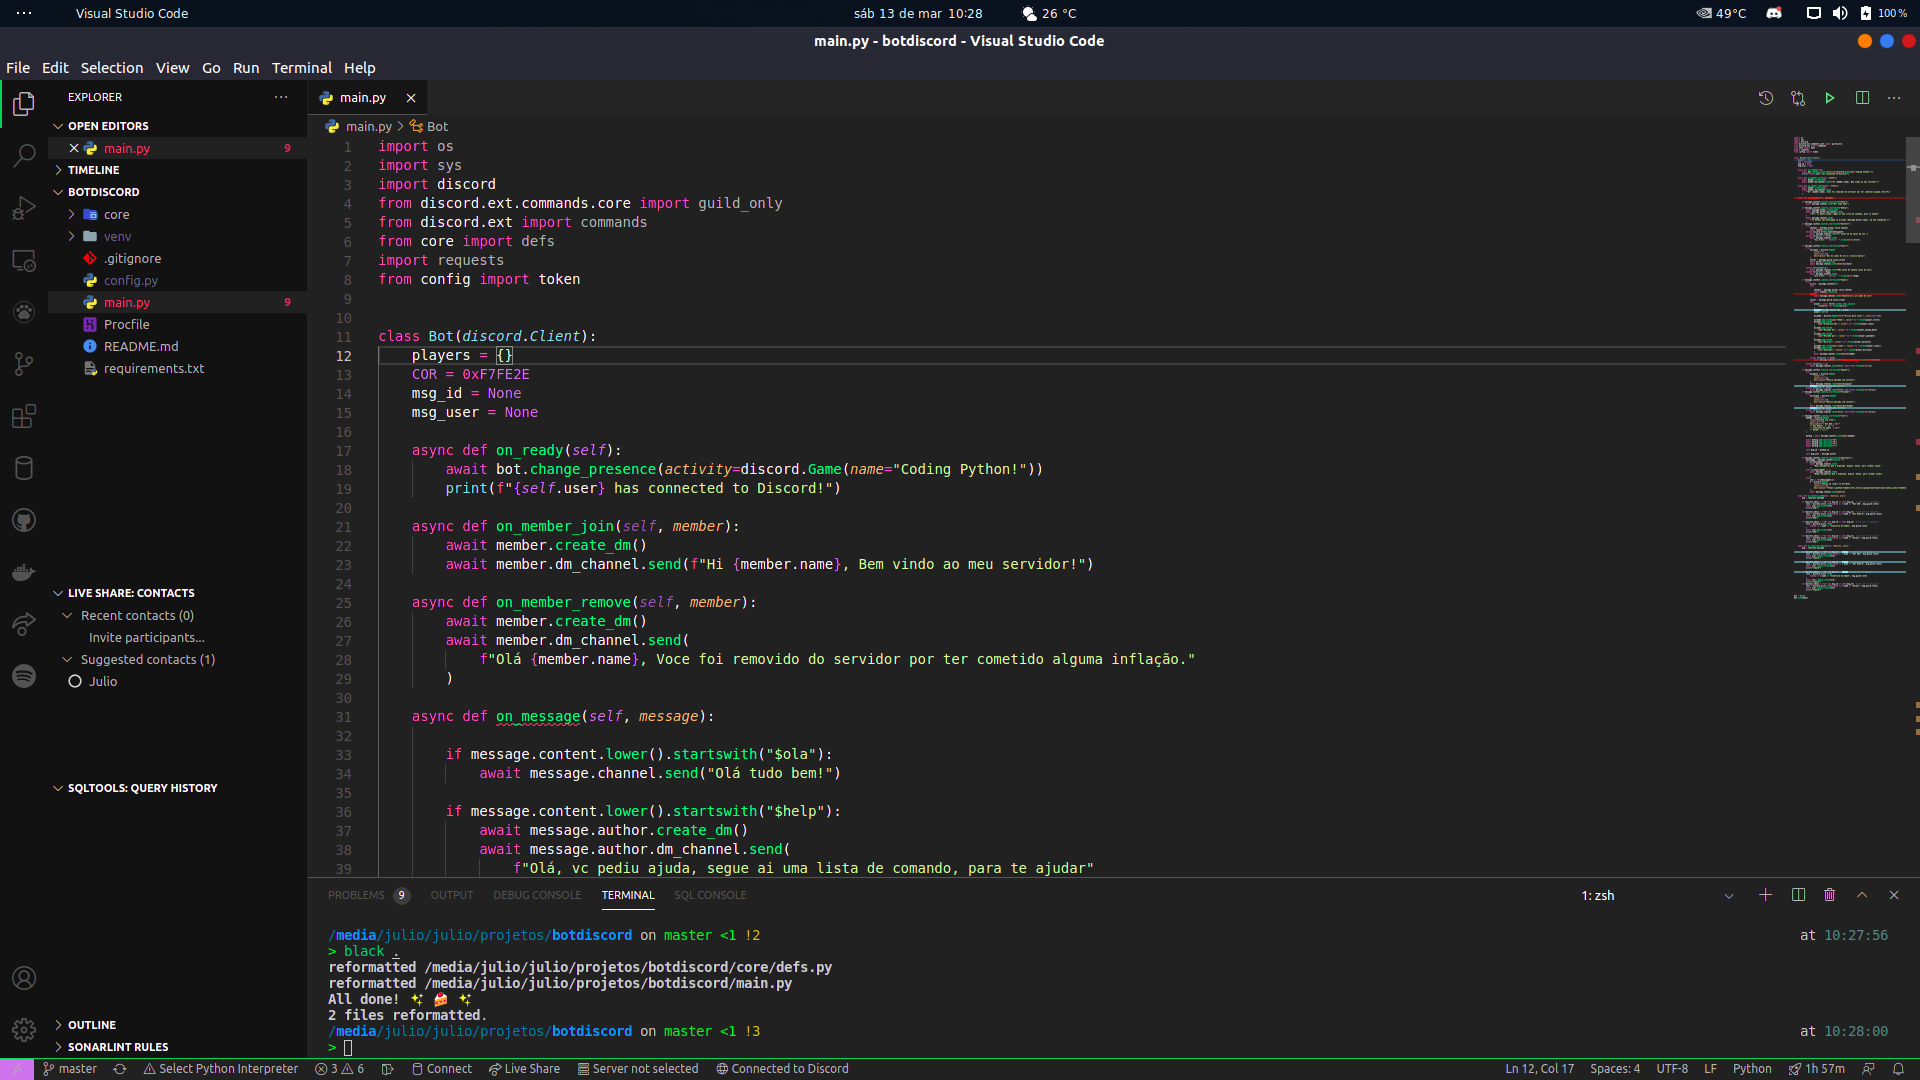The height and width of the screenshot is (1080, 1920).
Task: Maximize the terminal panel size
Action: [x=1862, y=895]
